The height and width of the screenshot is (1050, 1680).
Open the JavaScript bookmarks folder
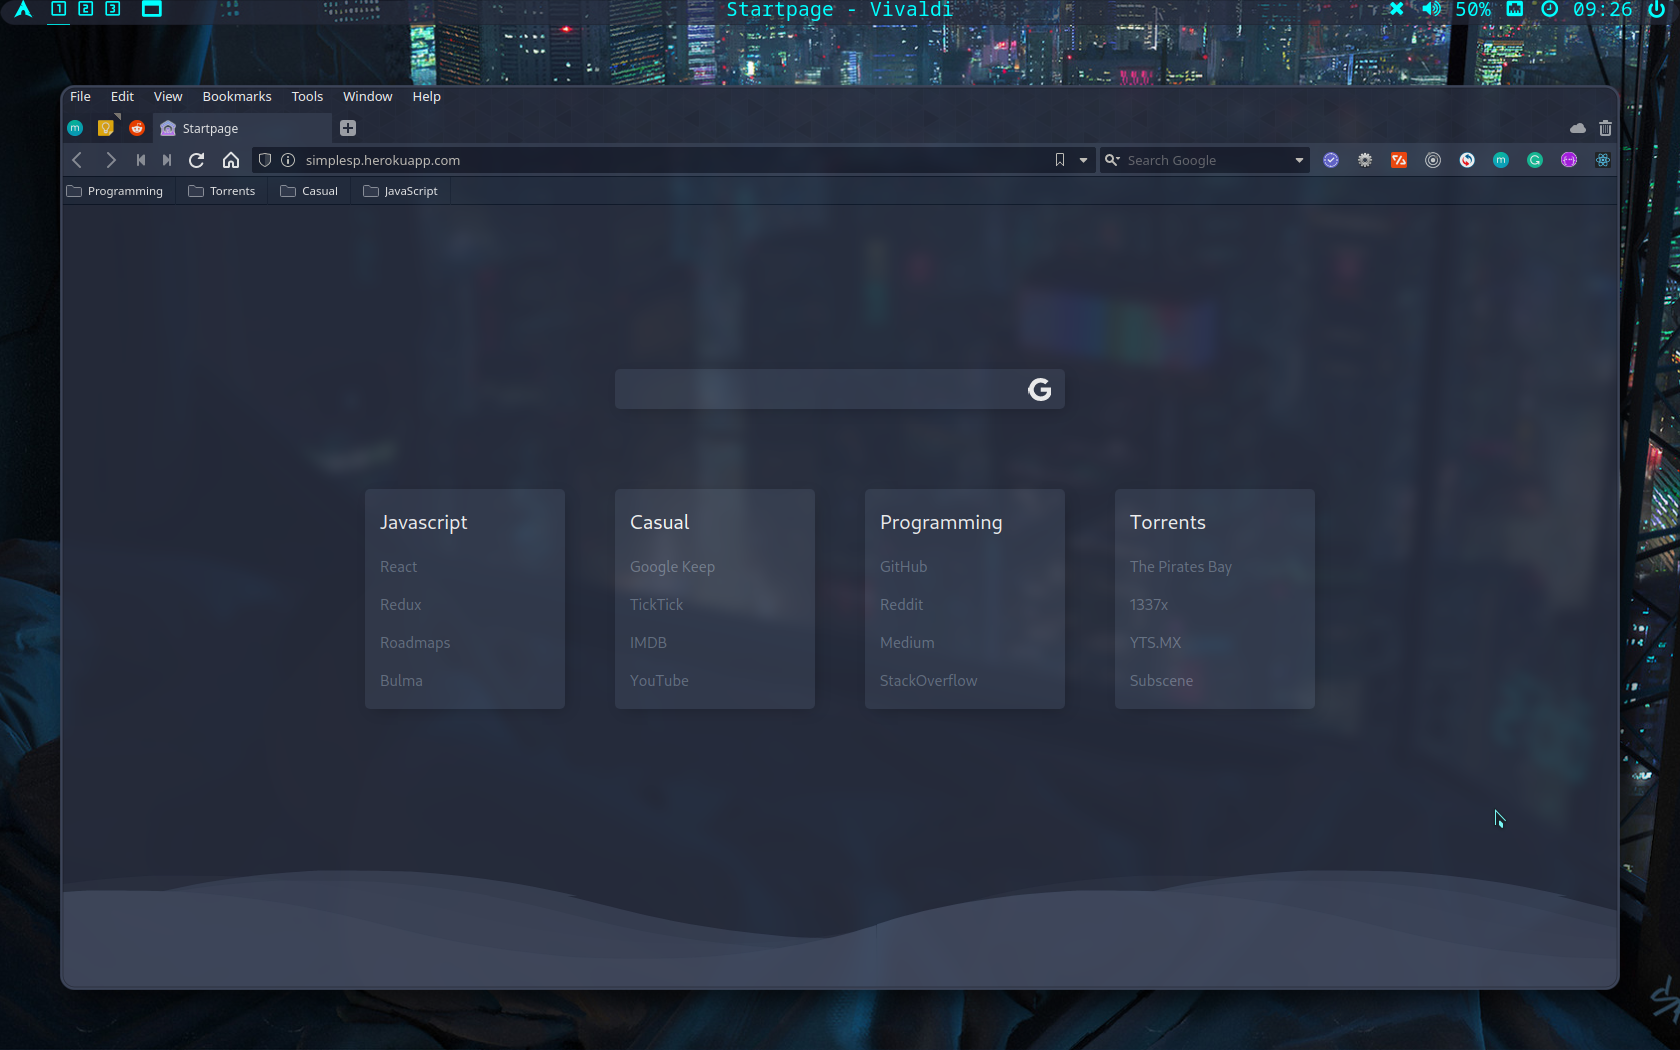pos(400,191)
